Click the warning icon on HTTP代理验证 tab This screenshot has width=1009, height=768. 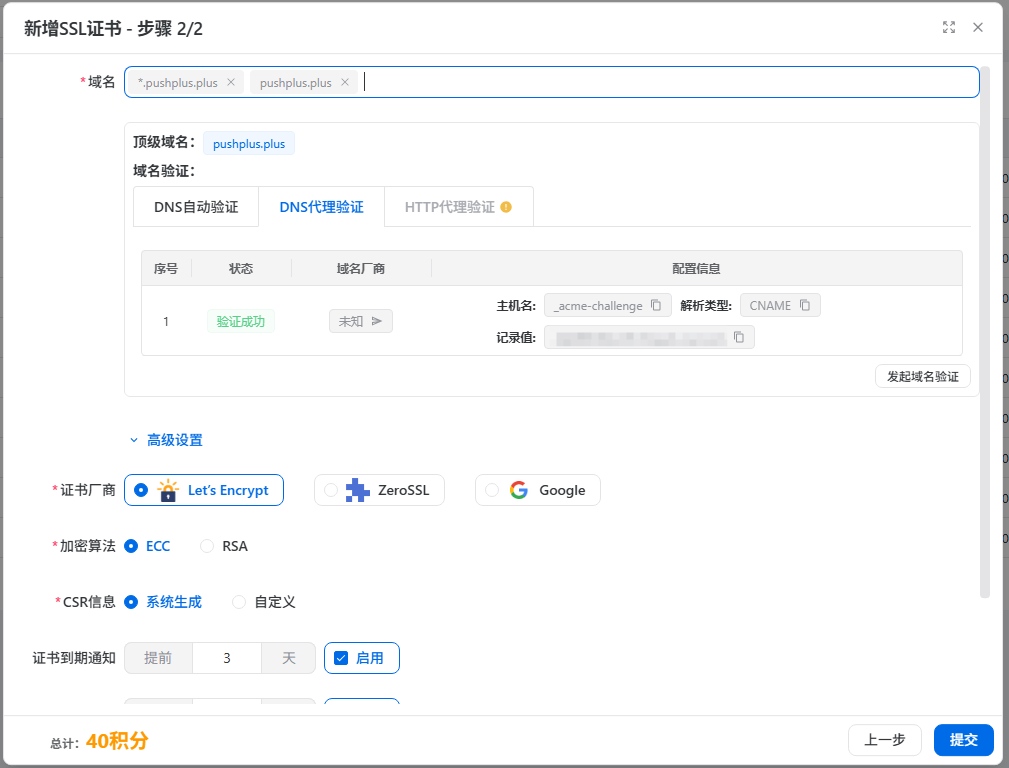[506, 208]
